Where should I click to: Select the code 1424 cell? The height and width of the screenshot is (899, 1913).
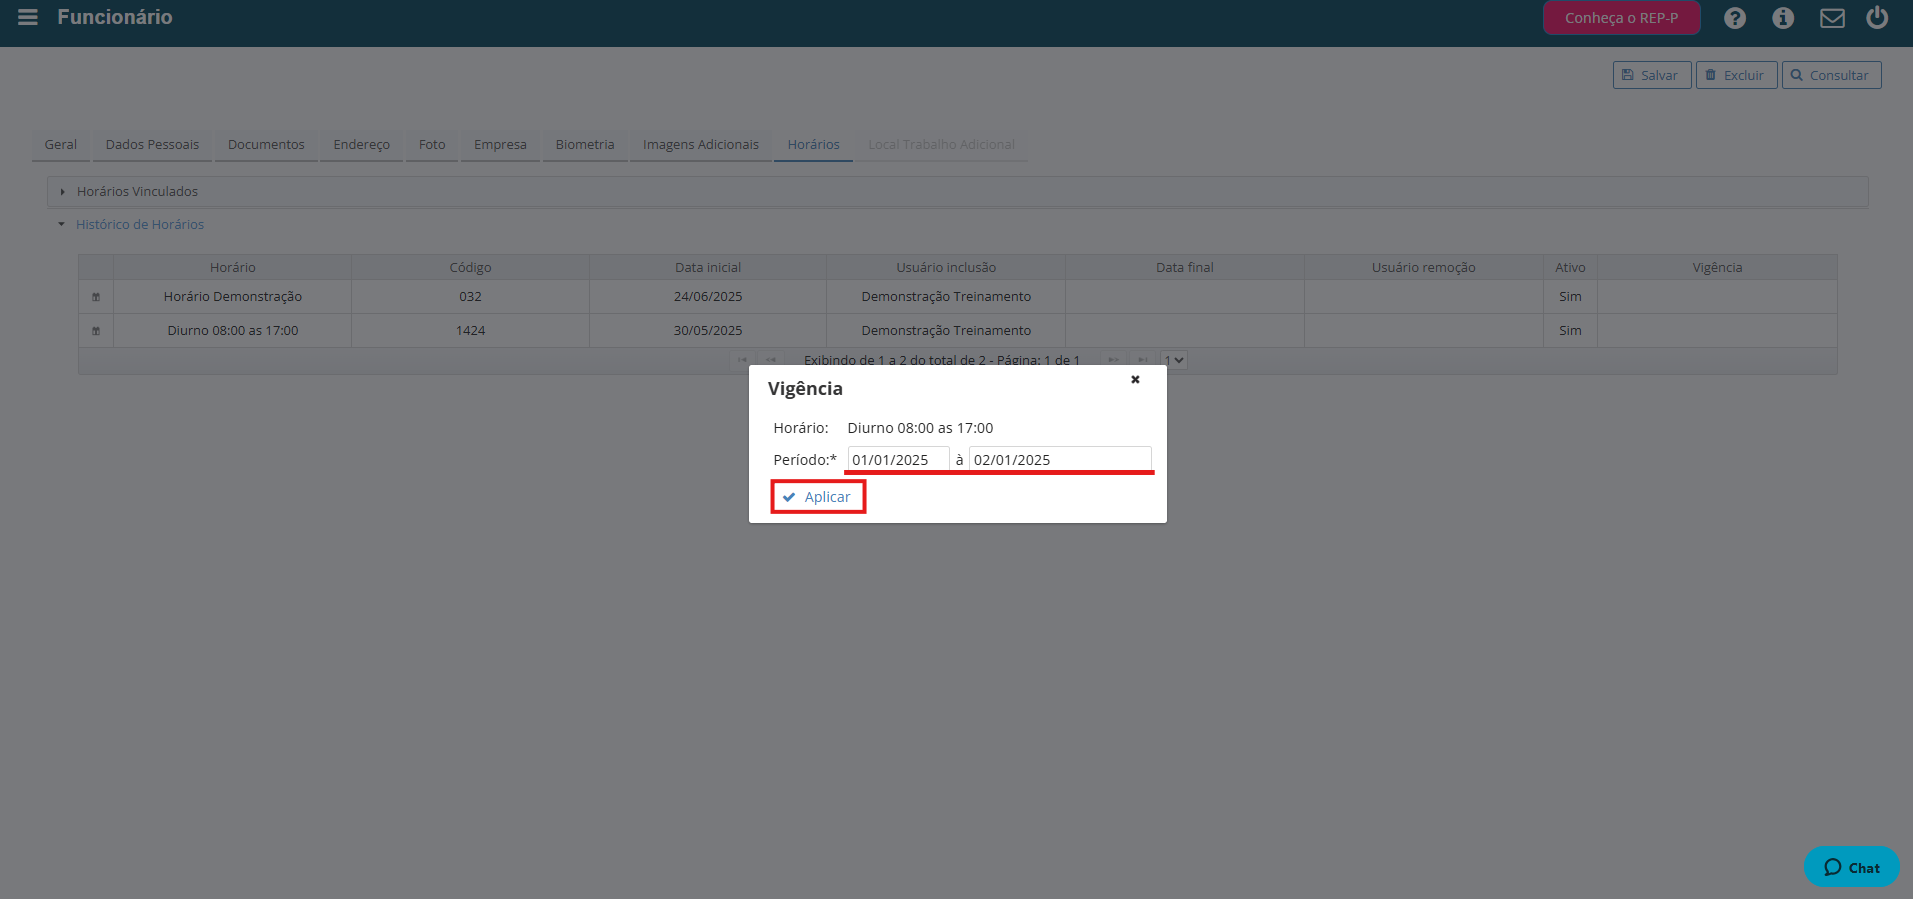pyautogui.click(x=470, y=331)
